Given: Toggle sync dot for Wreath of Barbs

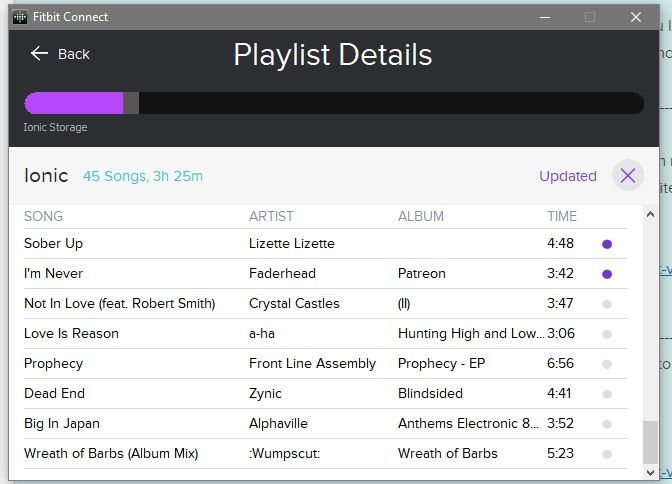Looking at the screenshot, I should (607, 454).
